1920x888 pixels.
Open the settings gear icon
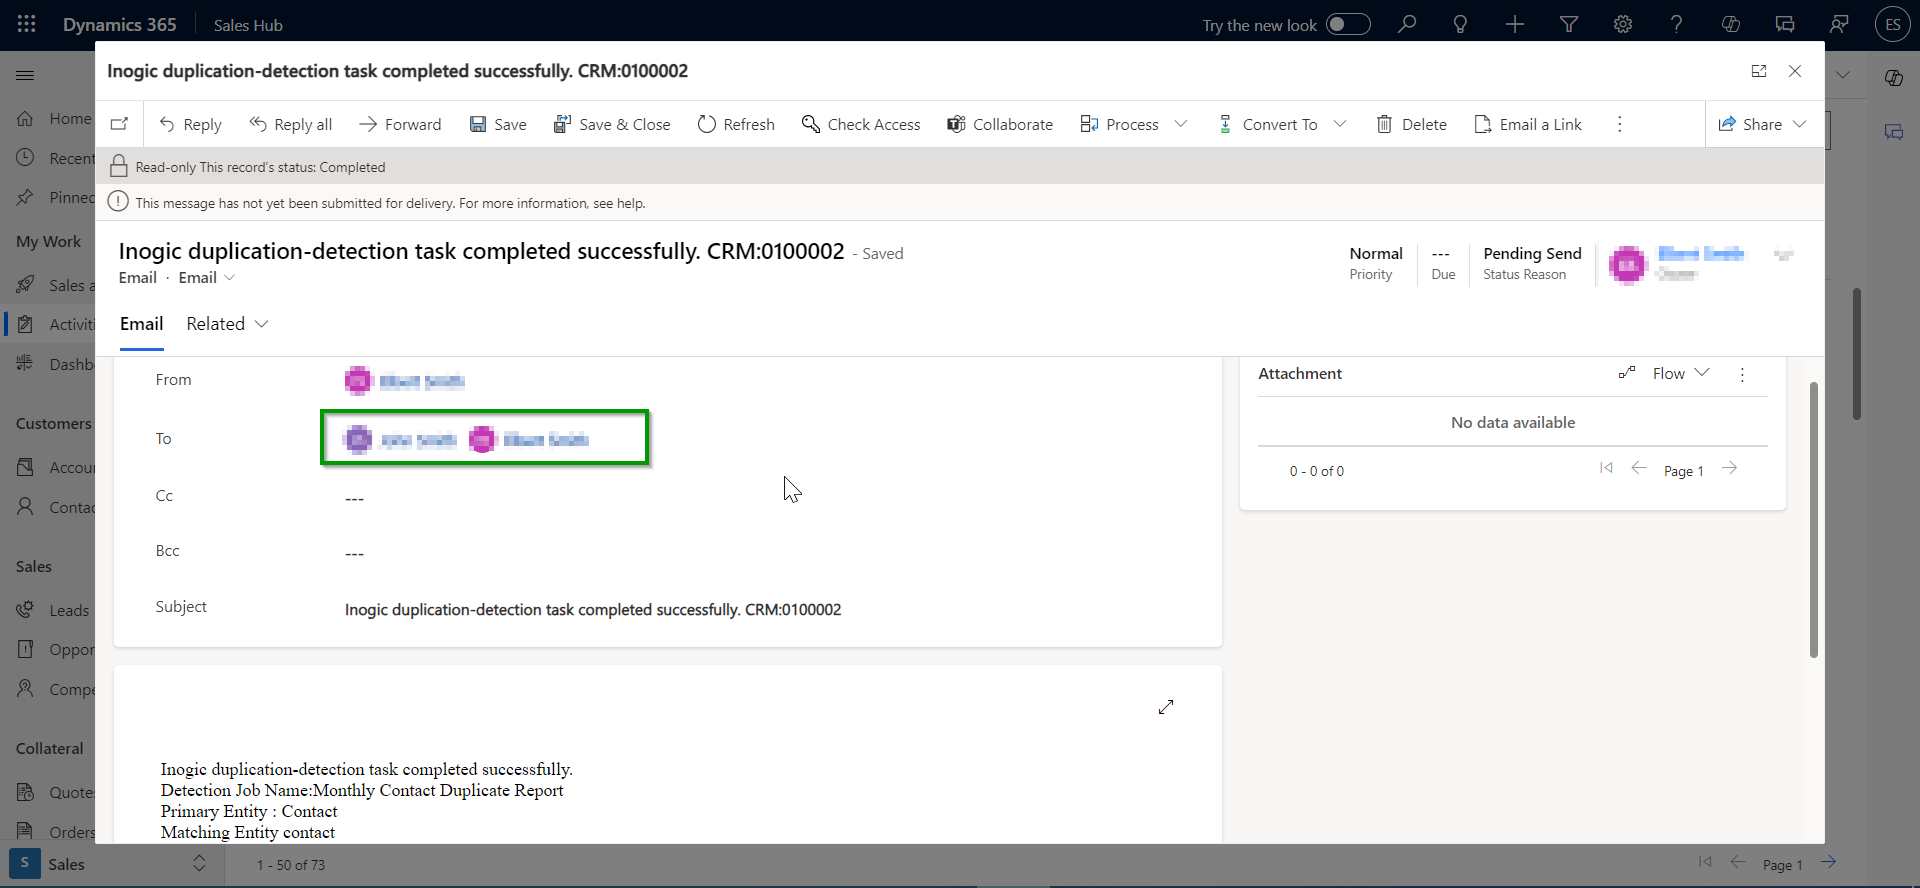pyautogui.click(x=1623, y=24)
